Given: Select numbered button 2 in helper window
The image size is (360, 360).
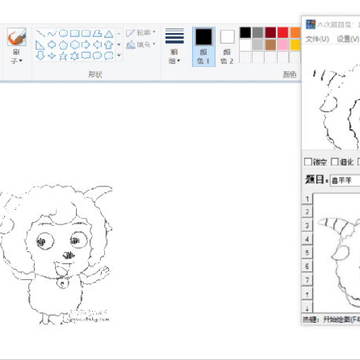Looking at the screenshot, I should tap(307, 212).
